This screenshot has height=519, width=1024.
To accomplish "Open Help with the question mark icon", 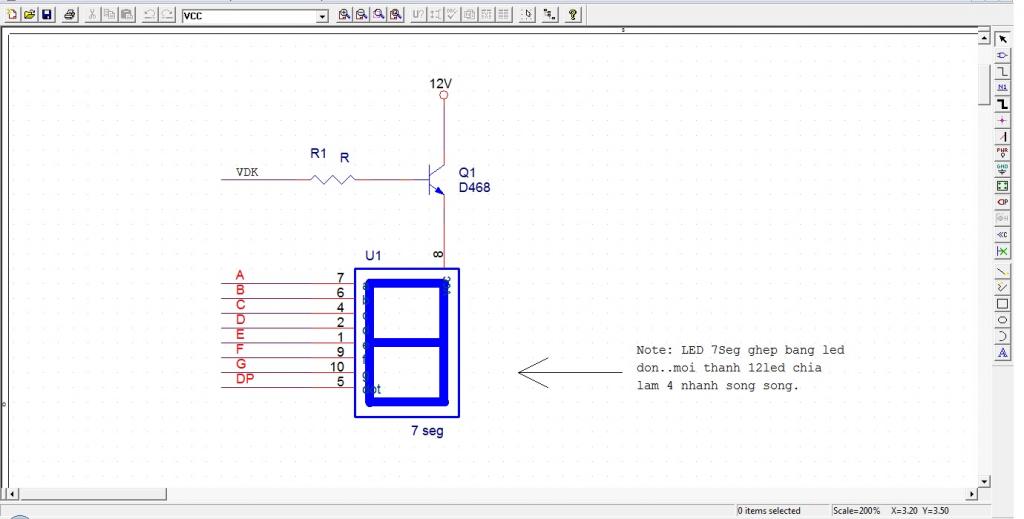I will 573,14.
